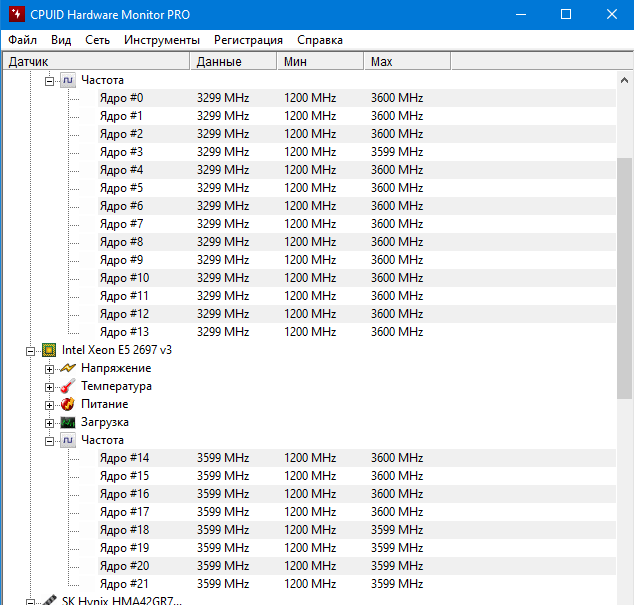The image size is (634, 605).
Task: Open the Сеть menu
Action: pyautogui.click(x=97, y=40)
